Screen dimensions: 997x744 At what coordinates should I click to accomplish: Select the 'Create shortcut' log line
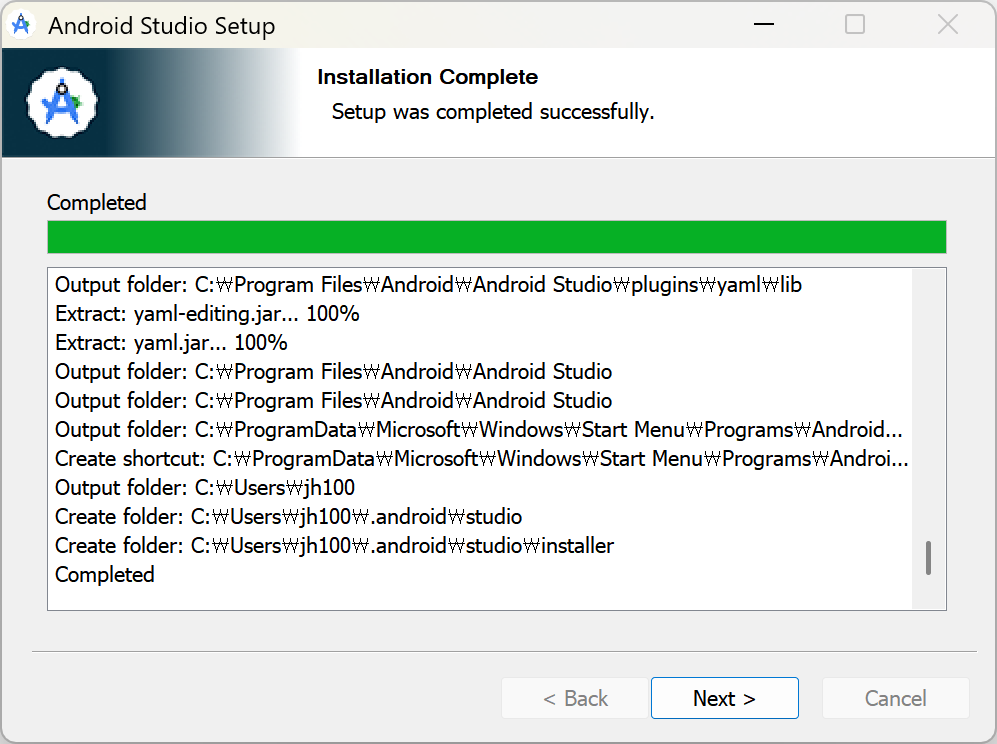[481, 458]
